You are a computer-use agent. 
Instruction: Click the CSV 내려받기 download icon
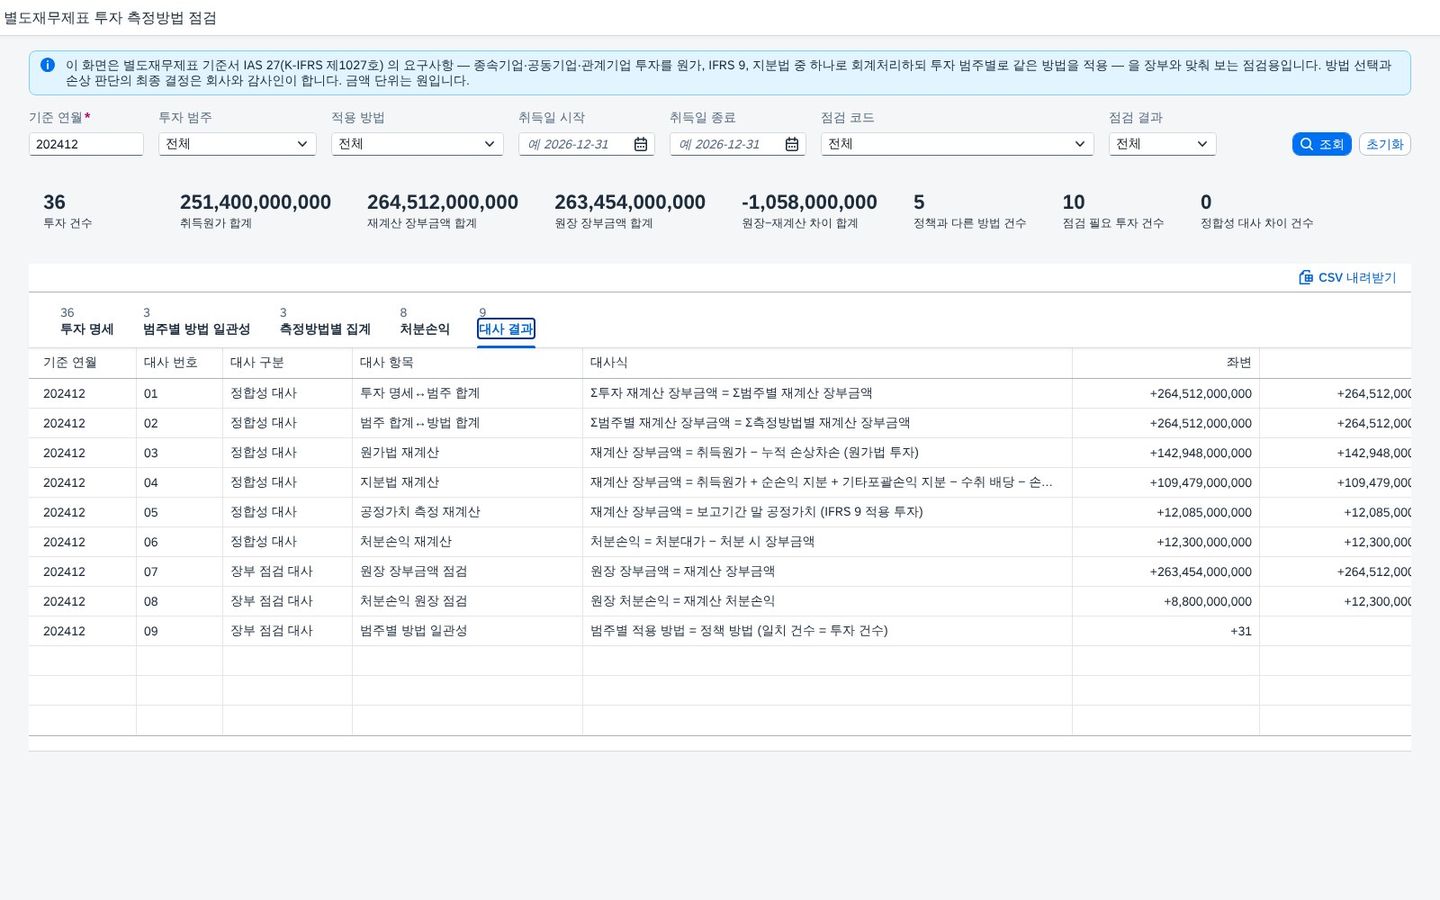click(x=1305, y=277)
